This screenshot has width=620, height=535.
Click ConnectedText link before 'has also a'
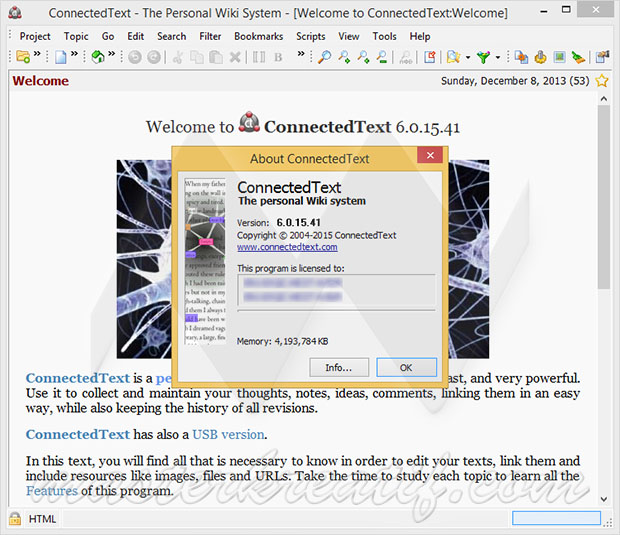point(78,434)
